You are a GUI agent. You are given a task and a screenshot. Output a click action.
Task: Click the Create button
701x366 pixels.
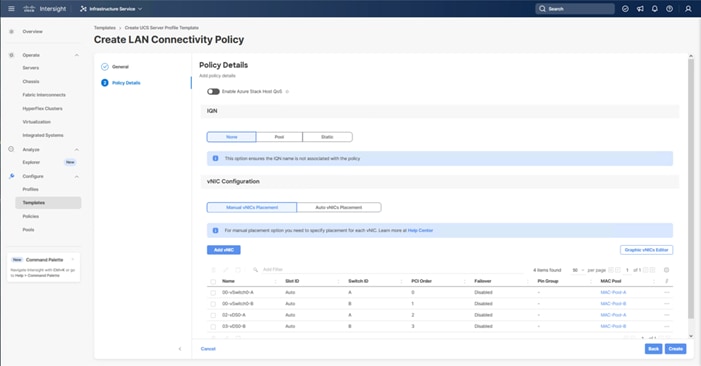pos(676,349)
